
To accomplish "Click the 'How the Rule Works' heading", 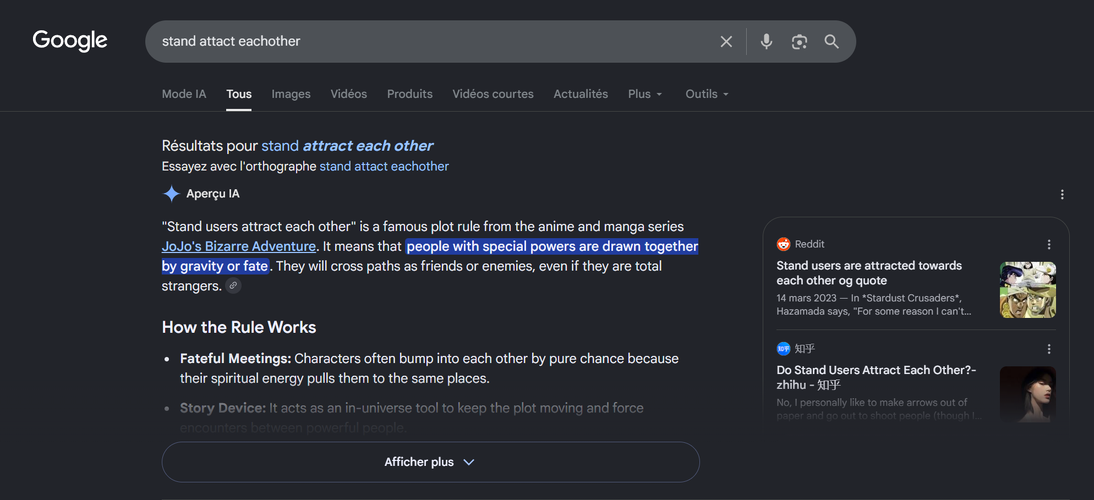I will pos(239,327).
